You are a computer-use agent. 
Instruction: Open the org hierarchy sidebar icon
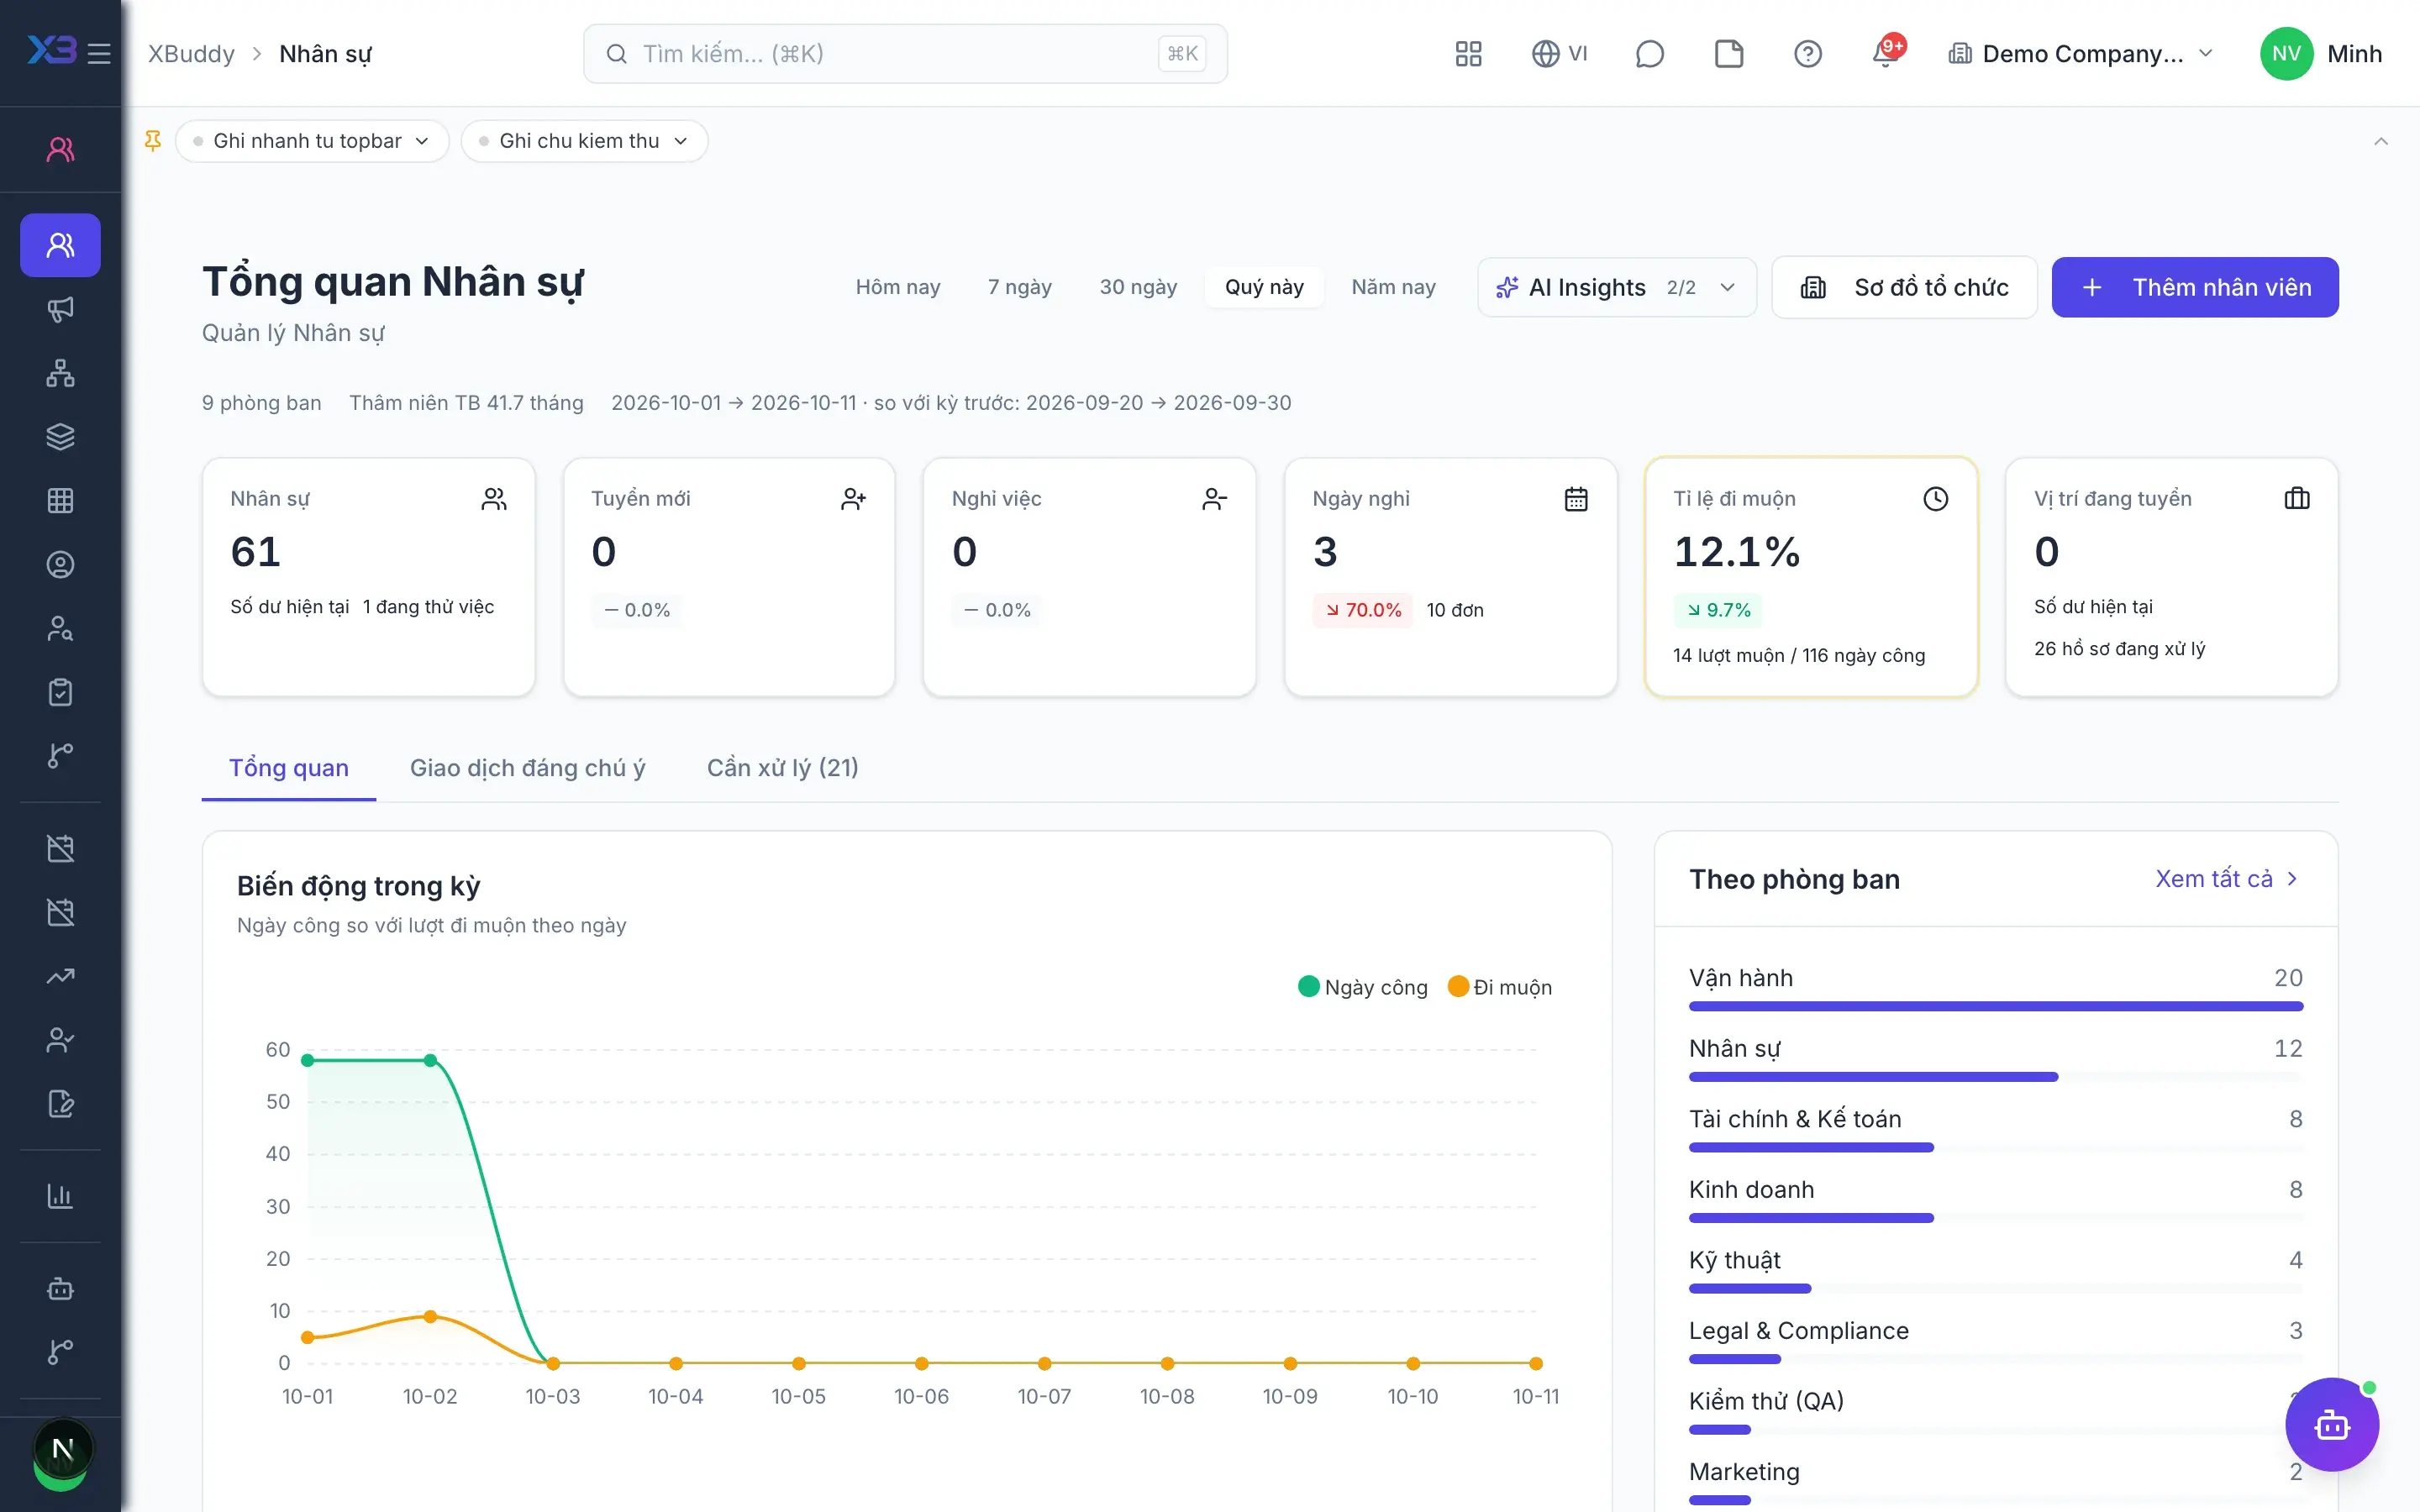60,373
